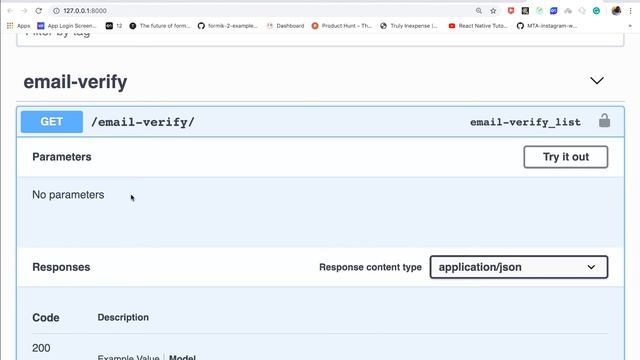The height and width of the screenshot is (360, 640).
Task: Click the /email-verify/ endpoint path
Action: tap(143, 122)
